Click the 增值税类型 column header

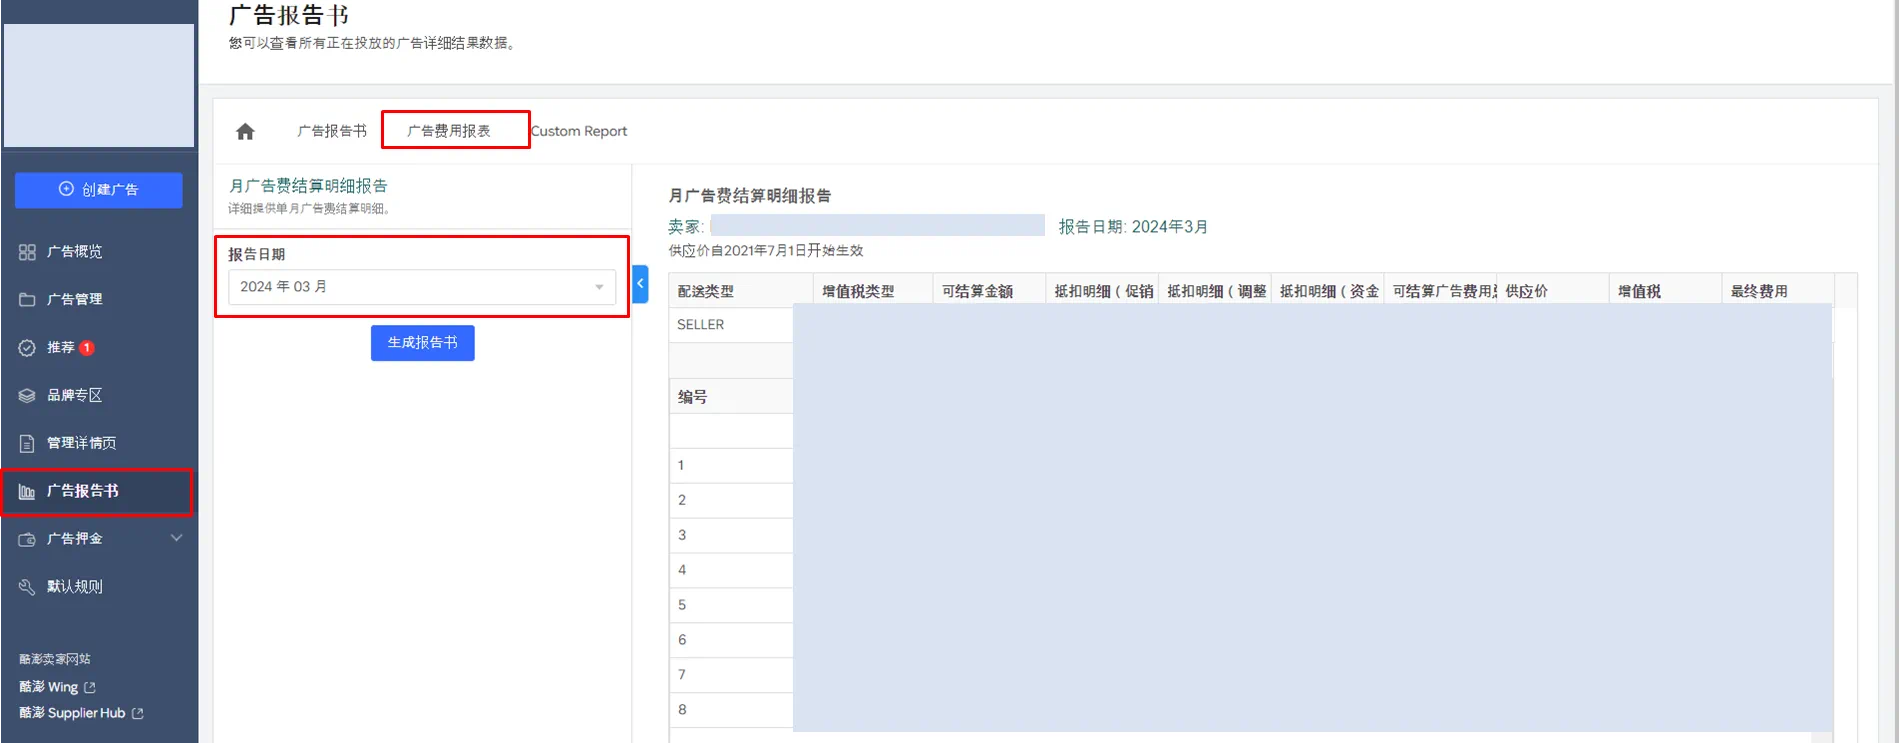click(x=872, y=291)
